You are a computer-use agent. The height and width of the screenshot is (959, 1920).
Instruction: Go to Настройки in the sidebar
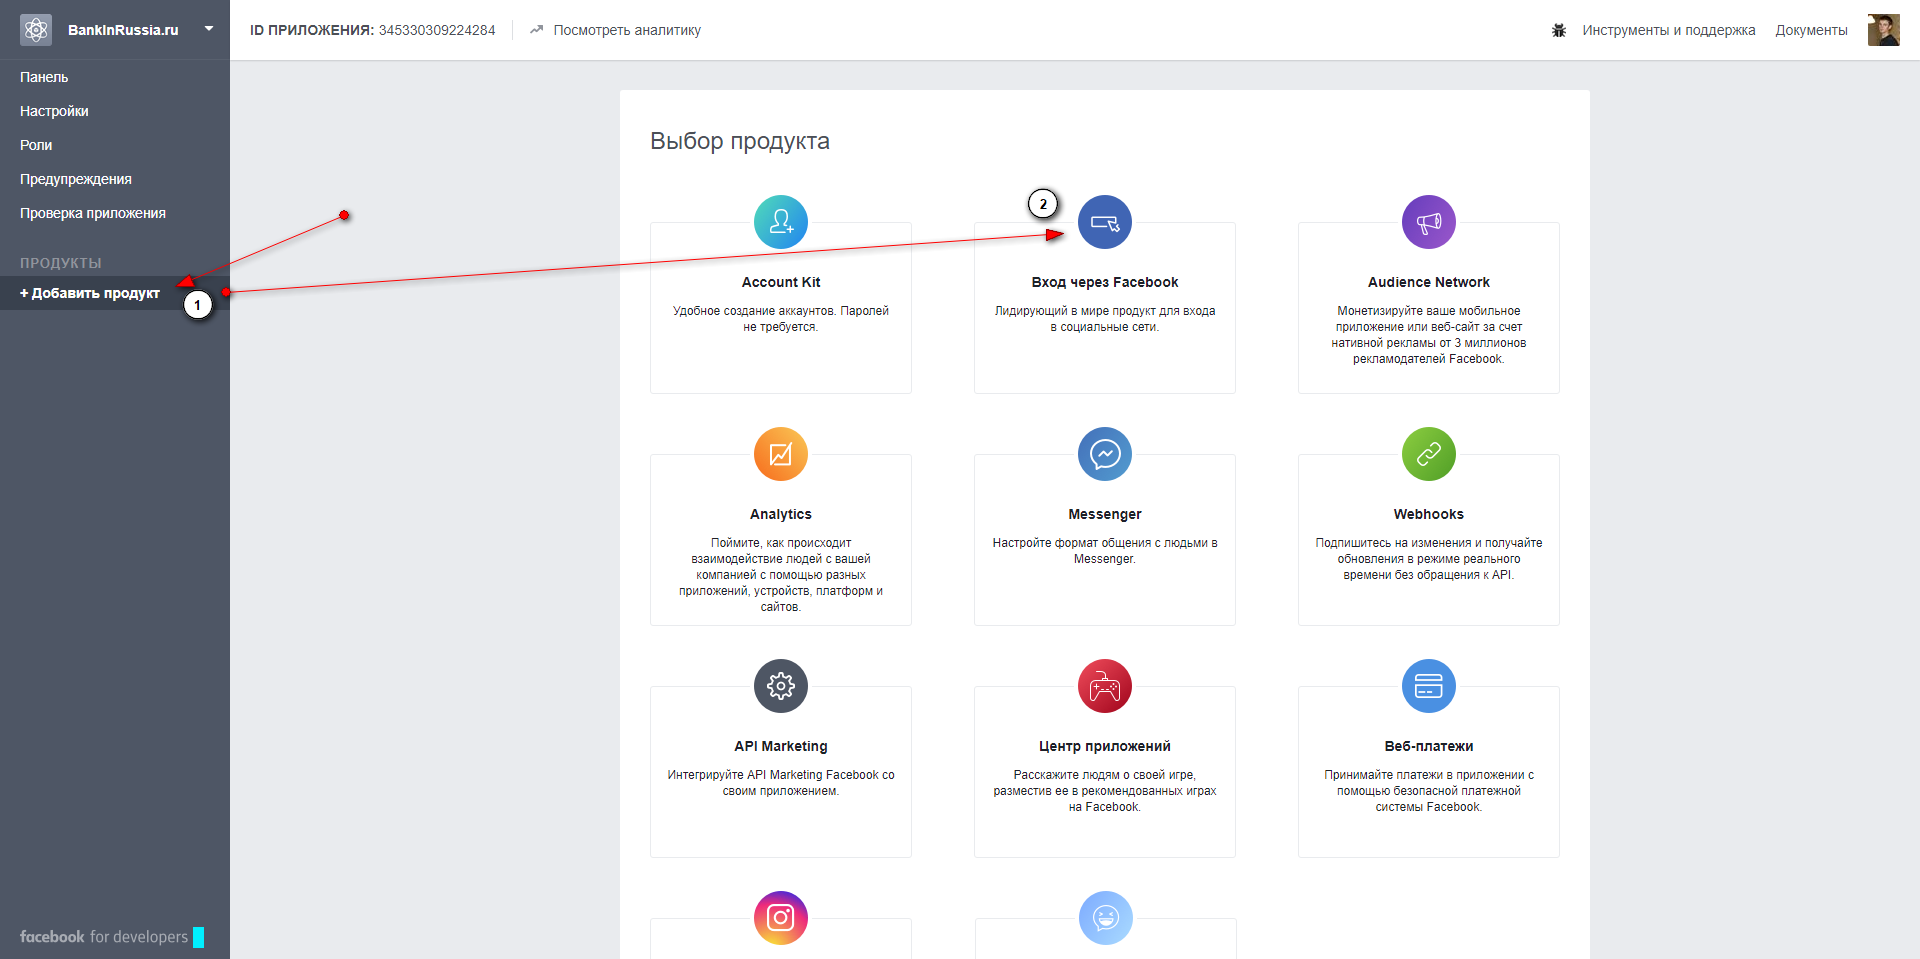coord(54,111)
